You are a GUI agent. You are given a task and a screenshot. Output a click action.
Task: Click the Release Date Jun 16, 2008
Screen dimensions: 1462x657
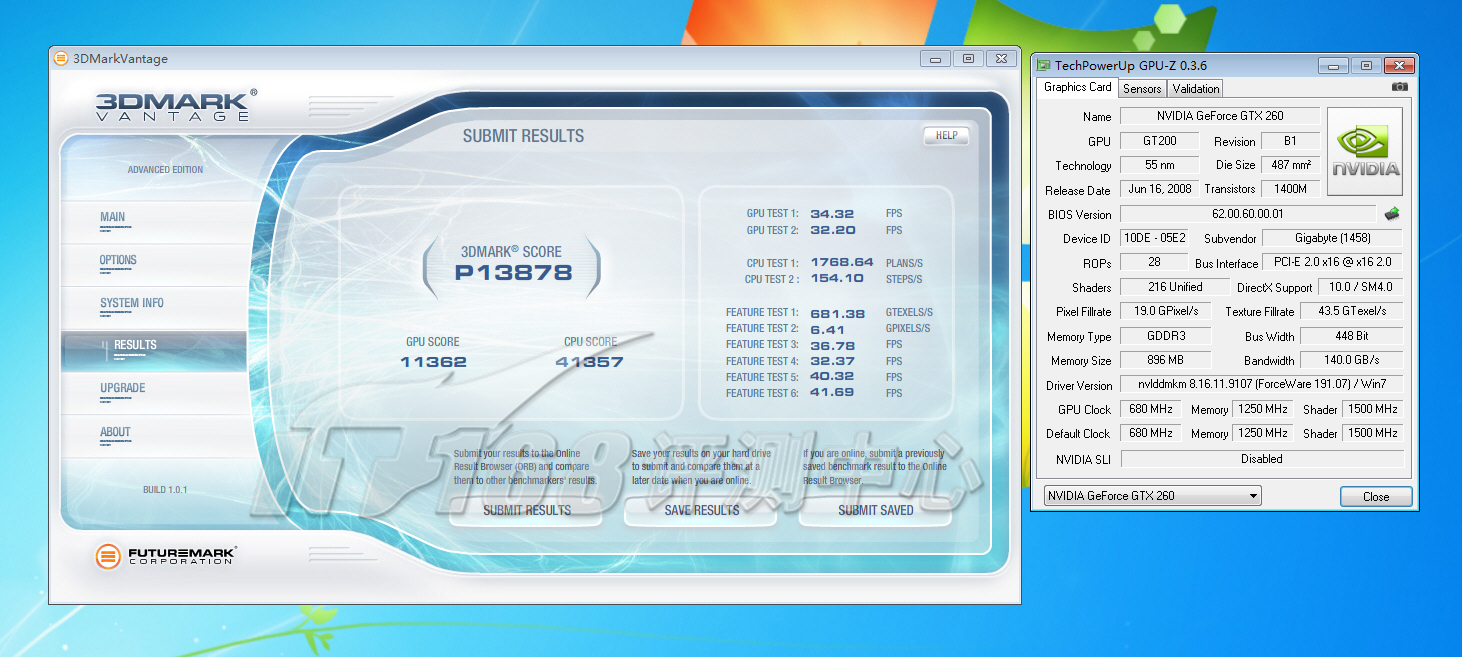pyautogui.click(x=1159, y=189)
